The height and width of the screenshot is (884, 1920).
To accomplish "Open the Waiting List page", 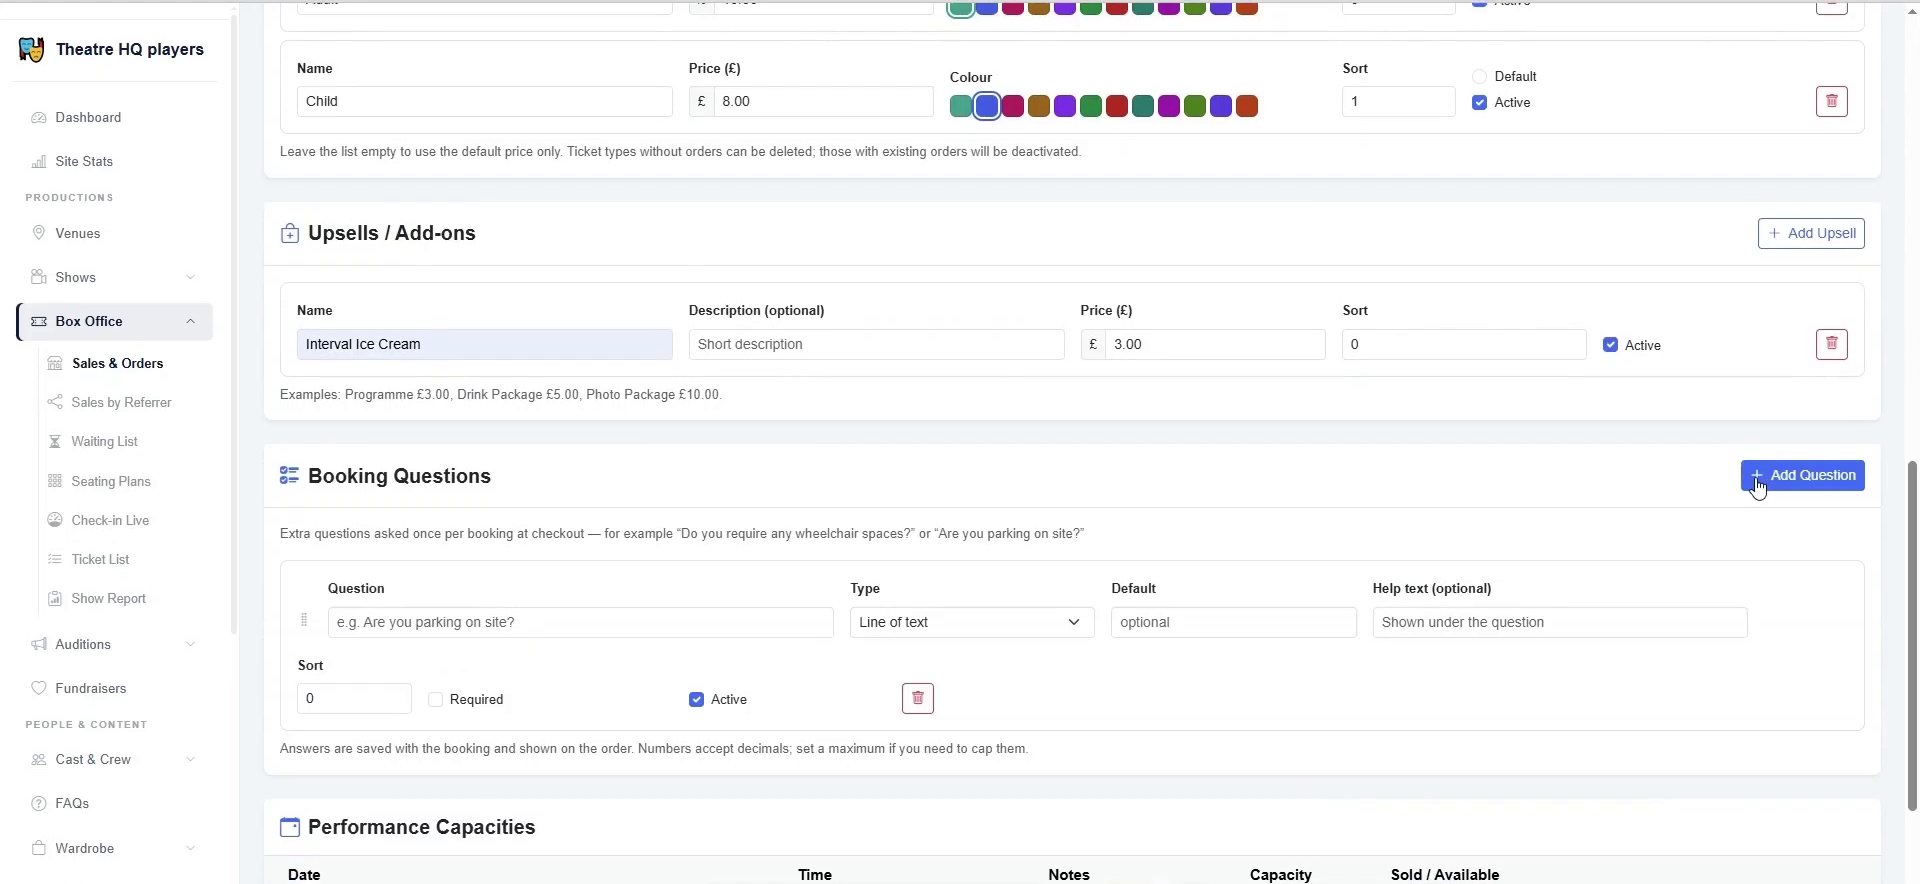I will (104, 441).
